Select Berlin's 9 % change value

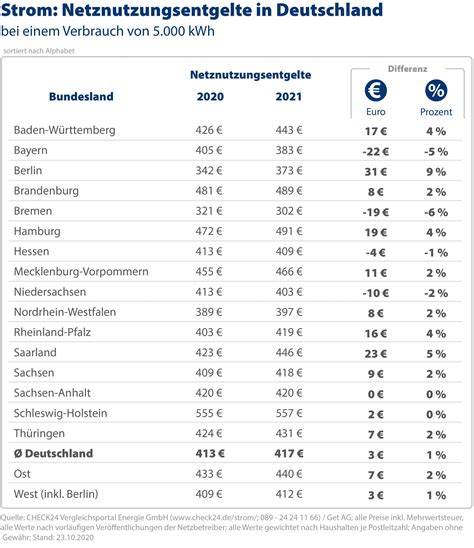pos(436,172)
